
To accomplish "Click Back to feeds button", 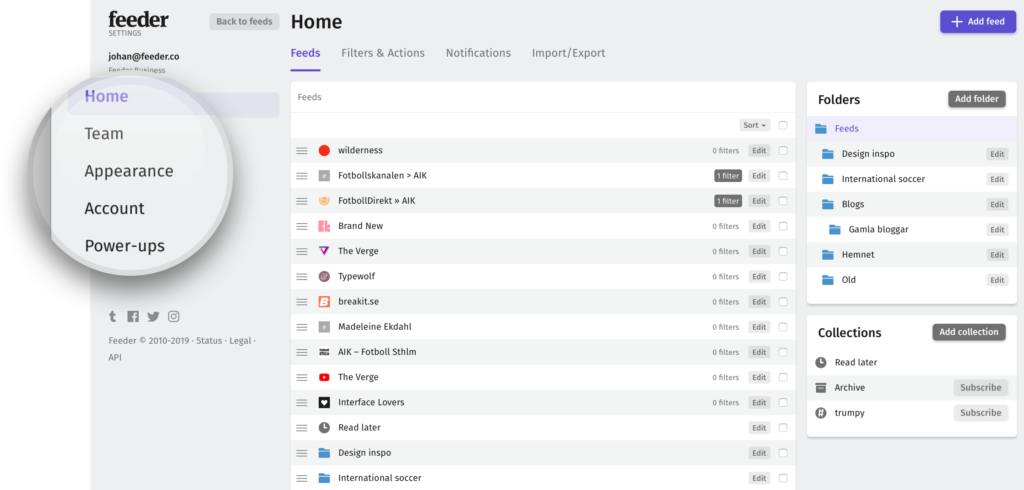I will (x=244, y=22).
